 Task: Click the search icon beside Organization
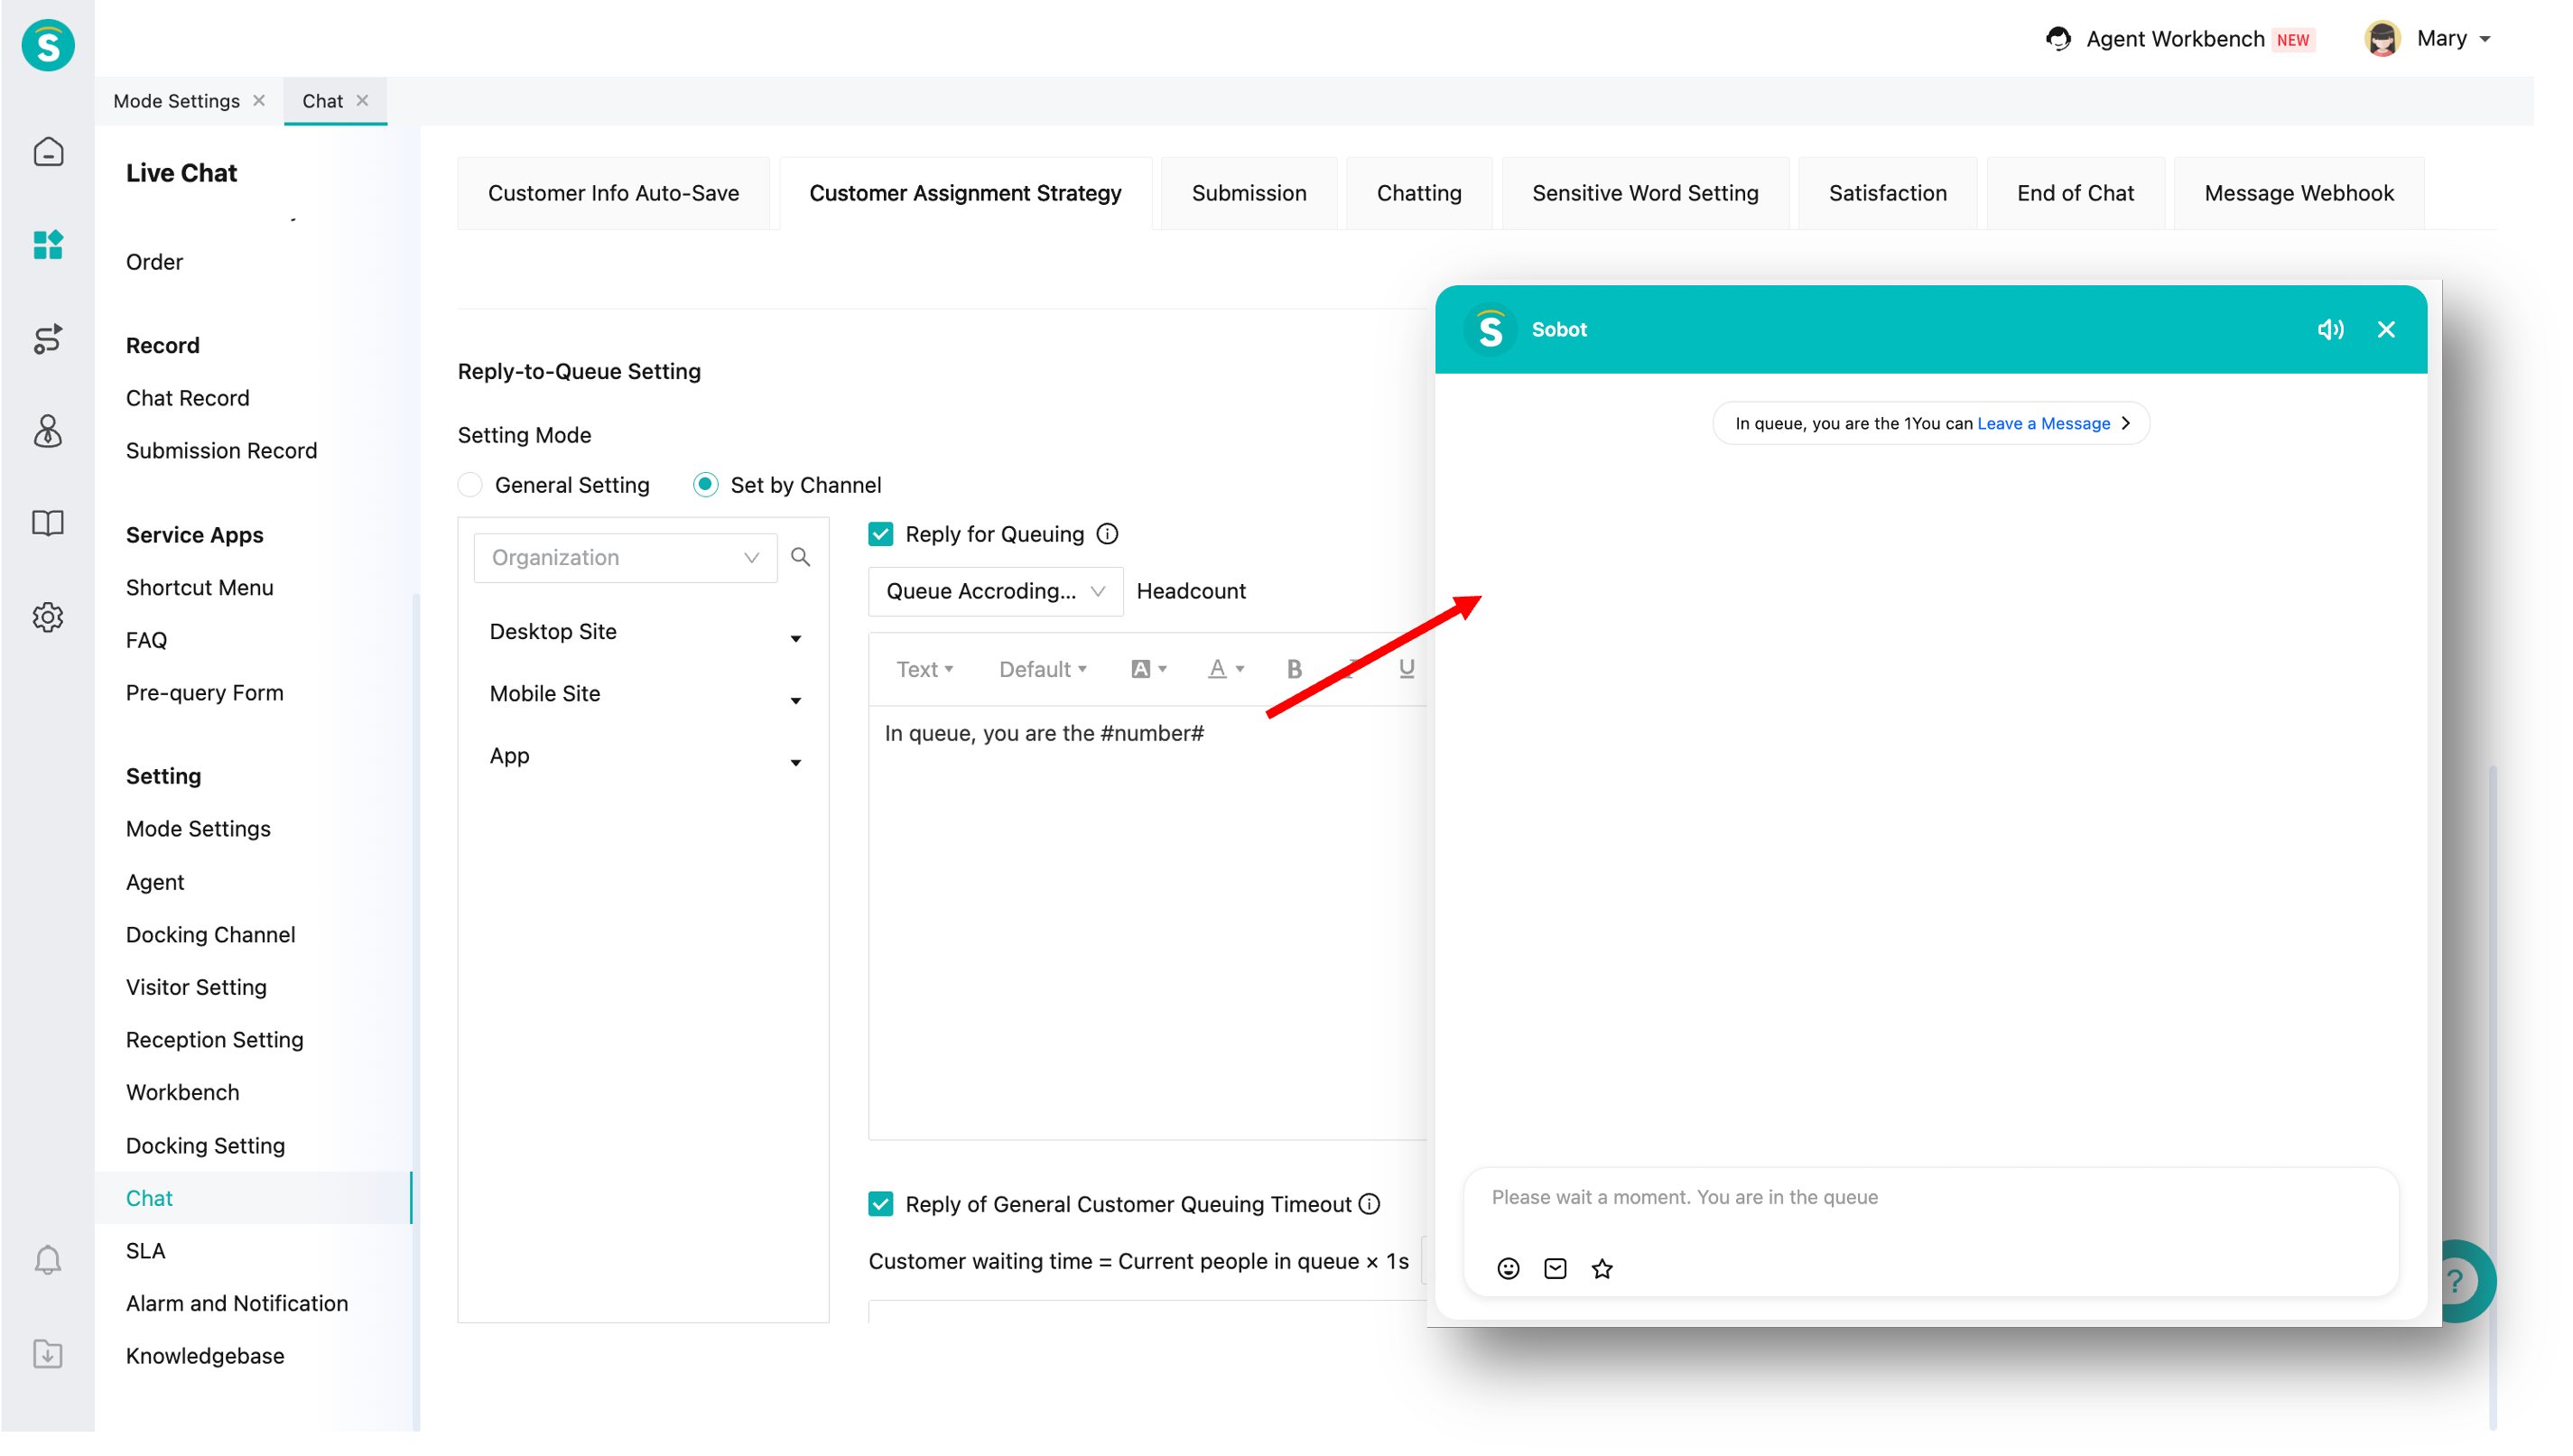(800, 557)
